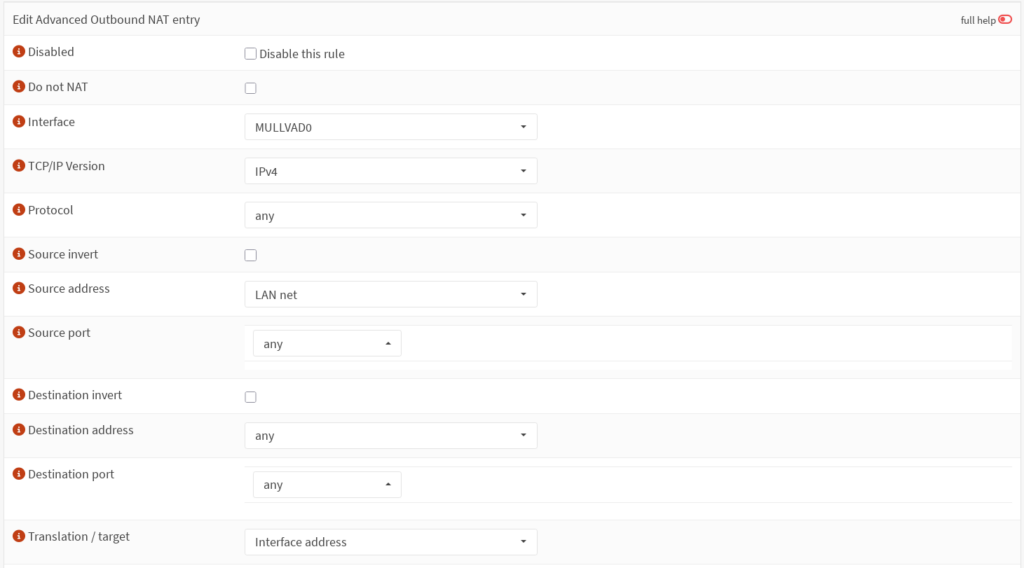Click the info icon beside Disabled
Image resolution: width=1024 pixels, height=568 pixels.
click(x=18, y=52)
